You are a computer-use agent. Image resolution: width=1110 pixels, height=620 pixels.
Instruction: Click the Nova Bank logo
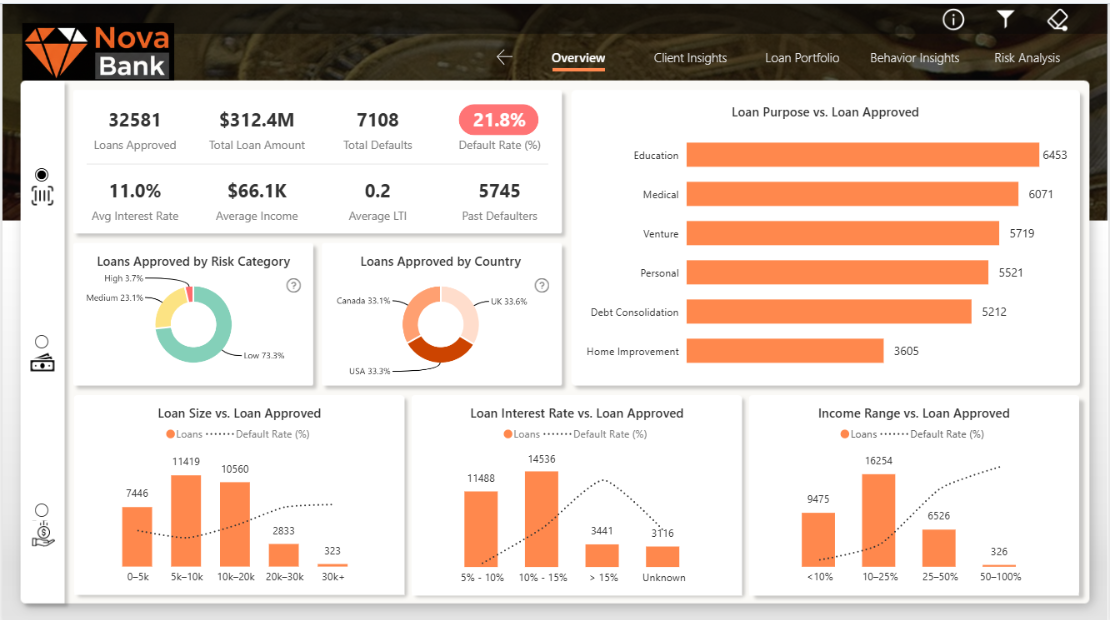tap(98, 52)
